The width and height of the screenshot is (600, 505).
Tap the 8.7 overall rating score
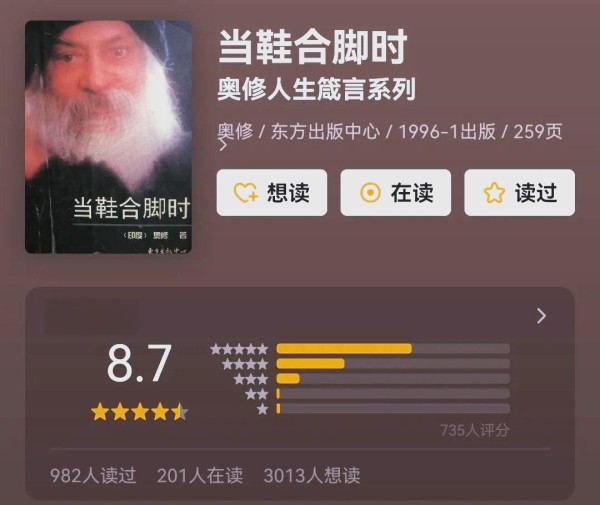tap(139, 363)
